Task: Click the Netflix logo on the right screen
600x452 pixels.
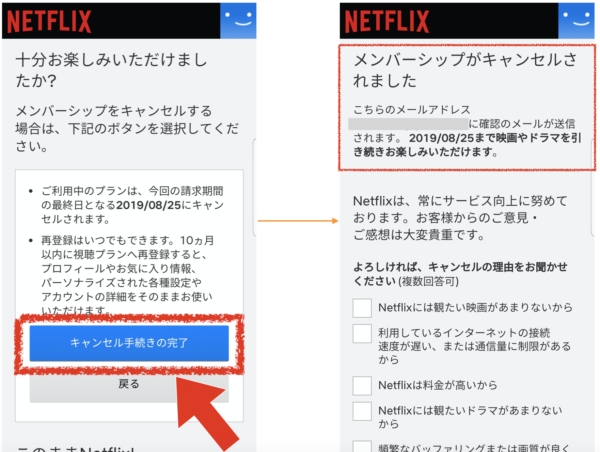Action: tap(387, 21)
